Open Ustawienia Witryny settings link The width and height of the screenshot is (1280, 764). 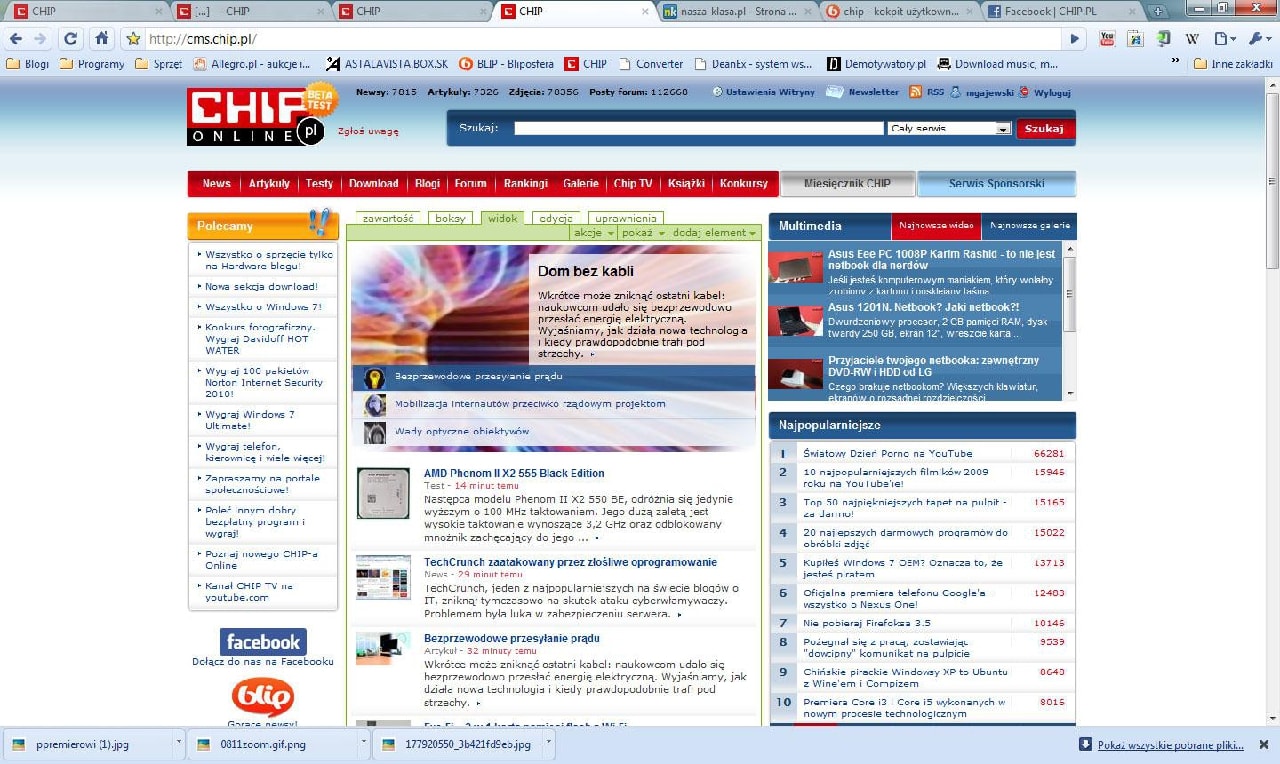[x=763, y=92]
